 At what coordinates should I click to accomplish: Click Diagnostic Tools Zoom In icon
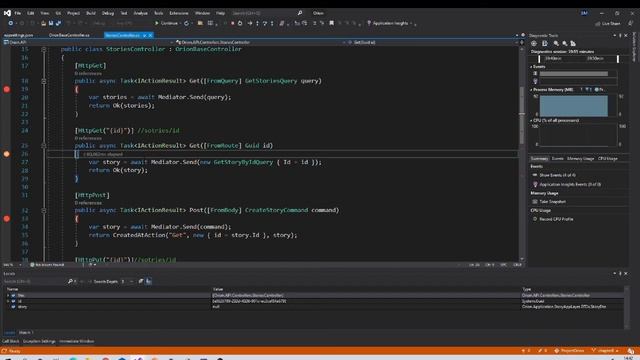[556, 43]
